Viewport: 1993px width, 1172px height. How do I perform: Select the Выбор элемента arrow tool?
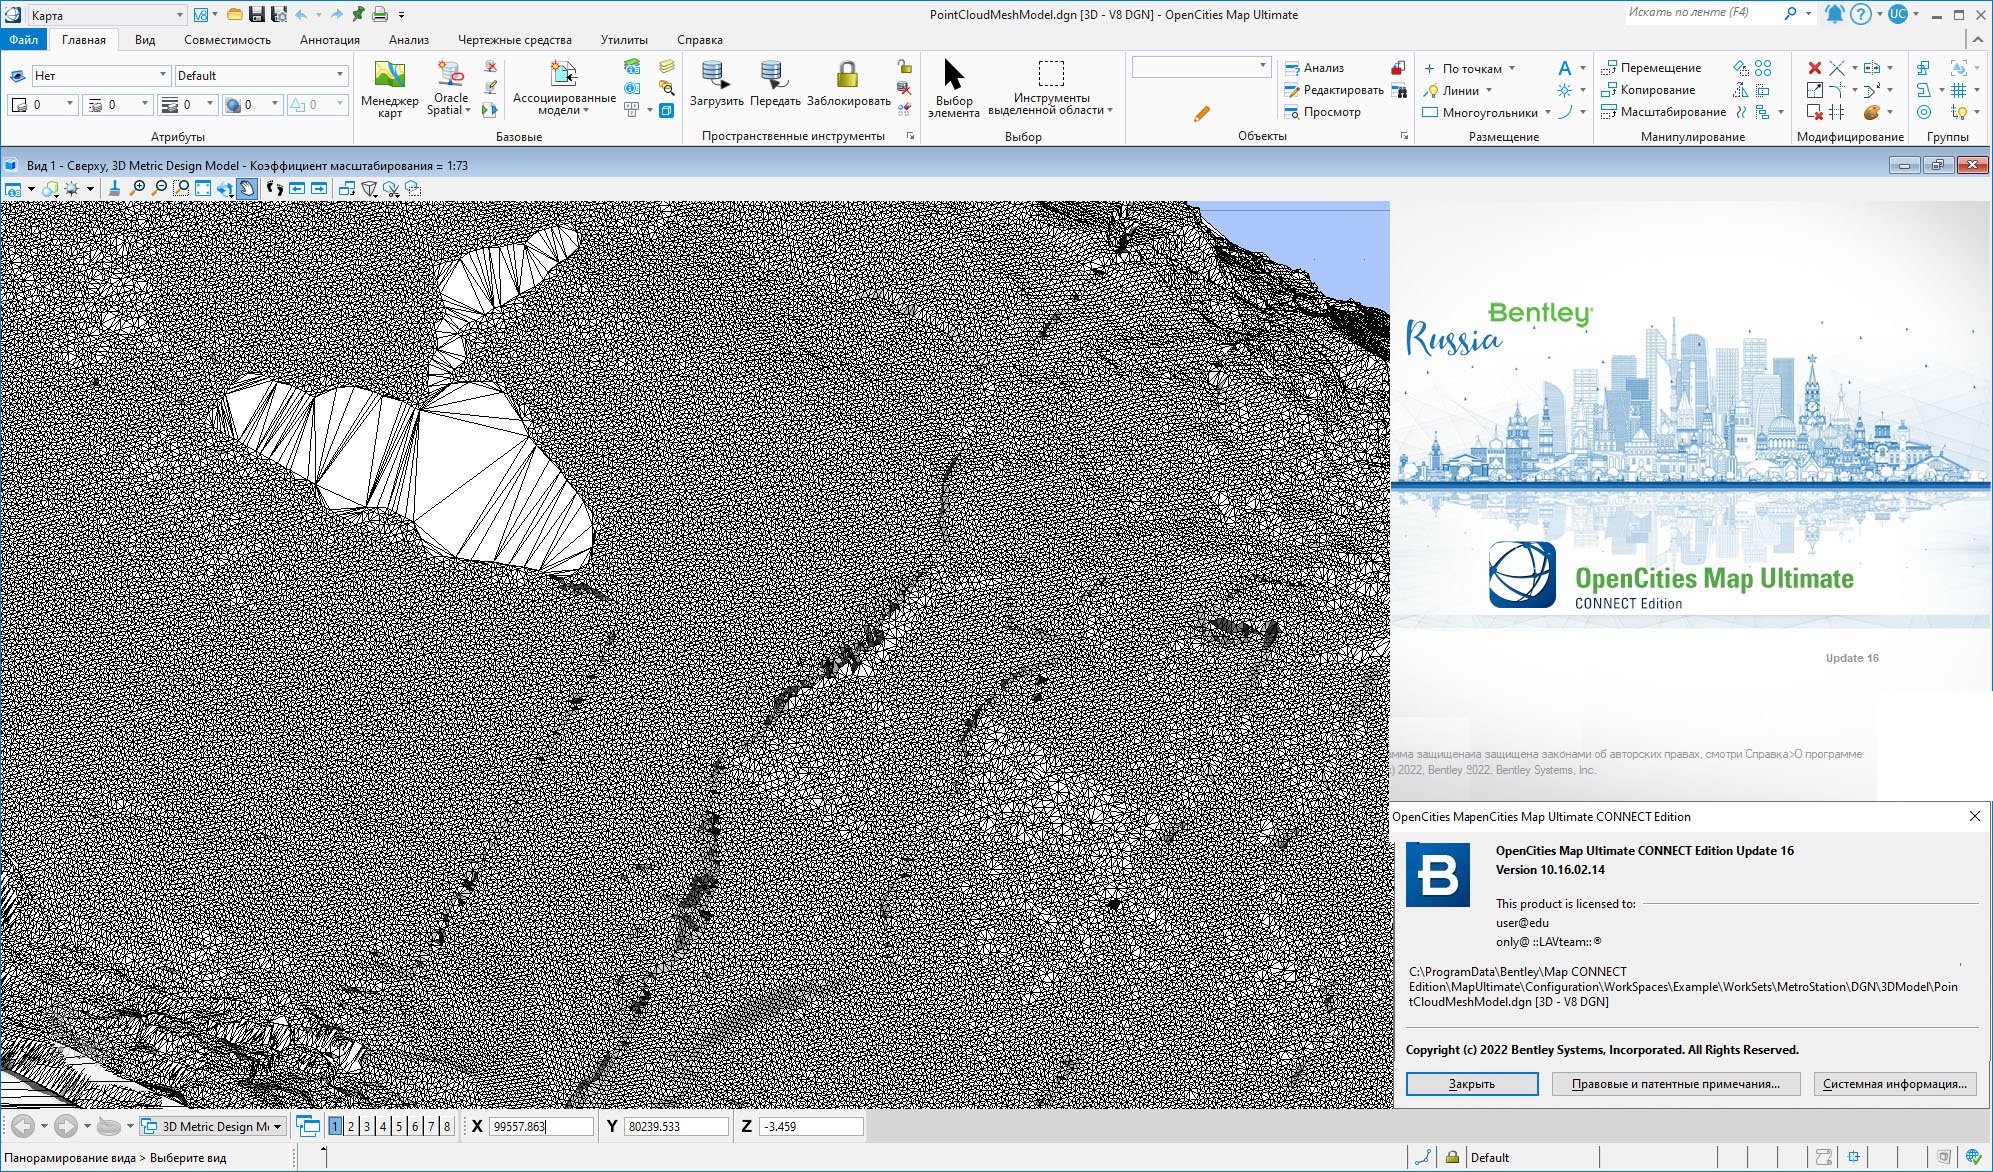point(953,89)
